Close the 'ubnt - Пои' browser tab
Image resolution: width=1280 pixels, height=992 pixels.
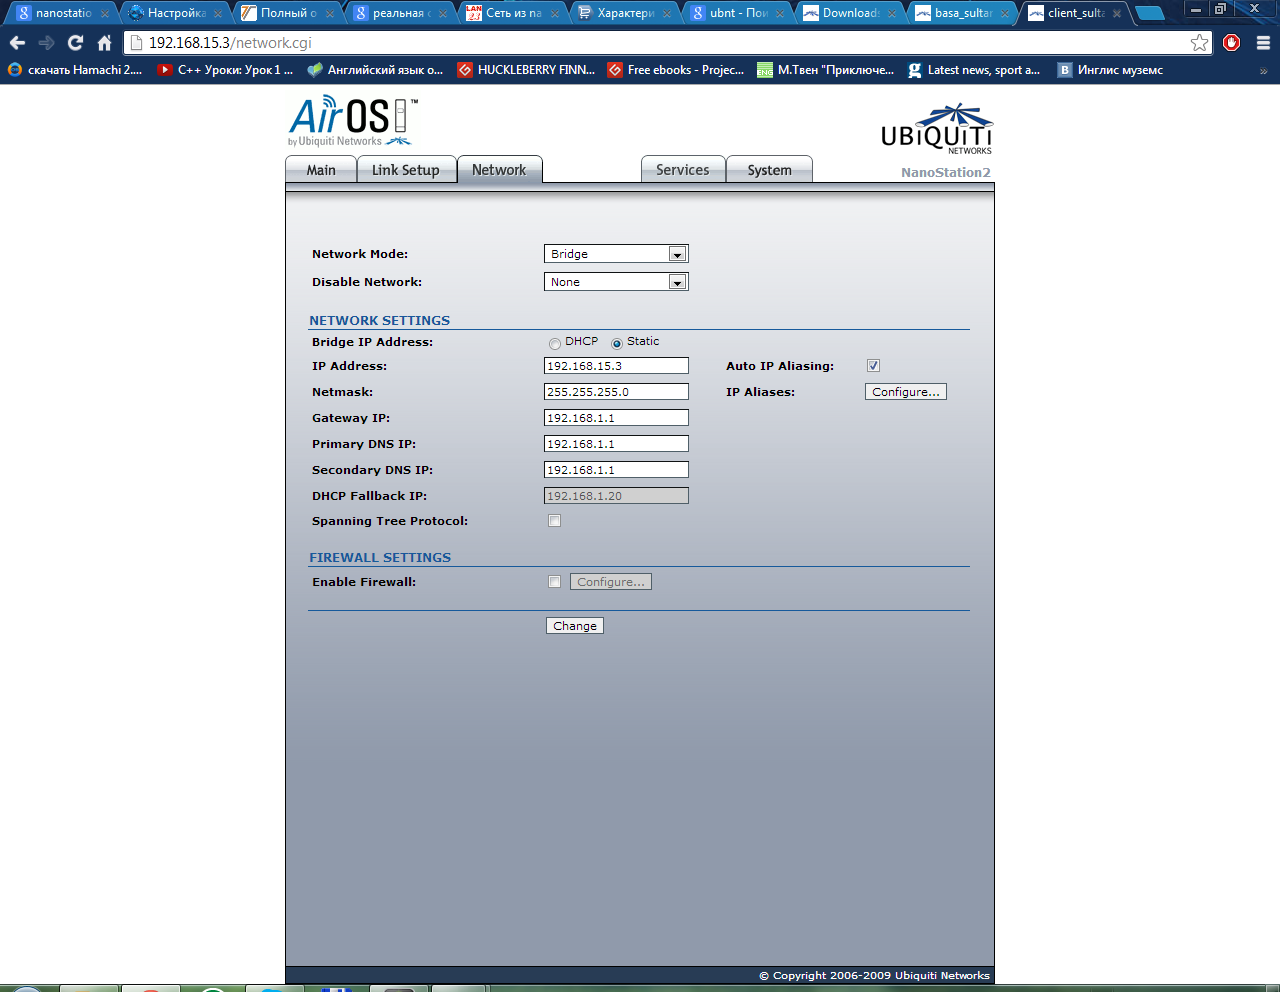pyautogui.click(x=780, y=14)
